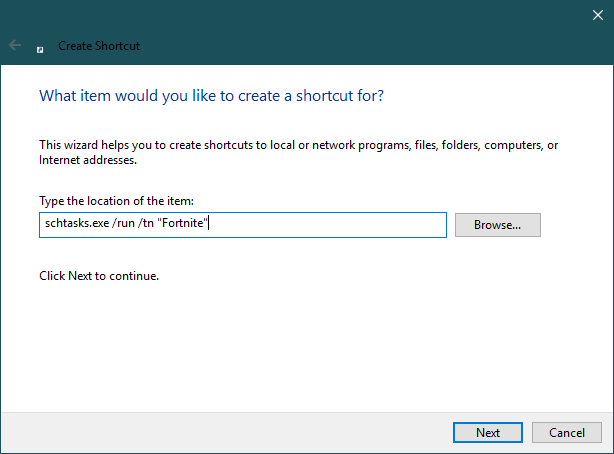Focus the item location text field
614x454 pixels.
pos(243,225)
